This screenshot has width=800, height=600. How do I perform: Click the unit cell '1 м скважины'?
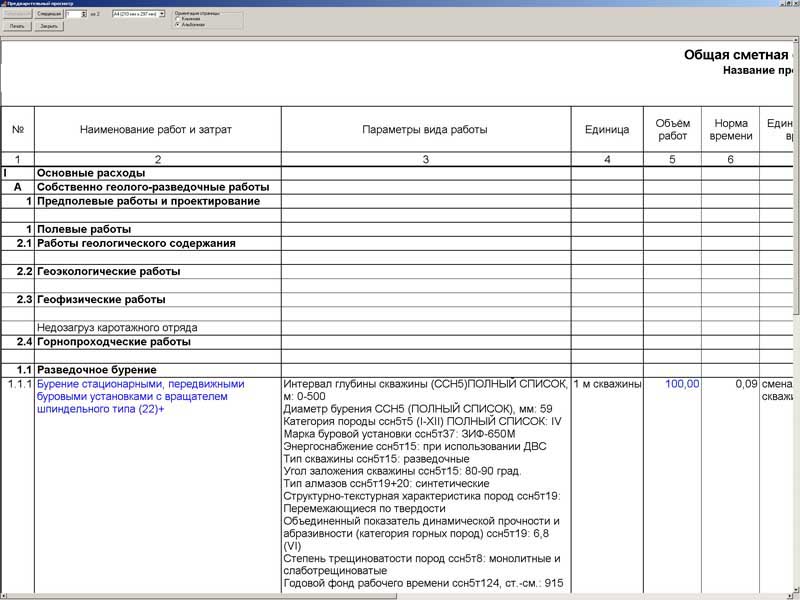pyautogui.click(x=607, y=384)
